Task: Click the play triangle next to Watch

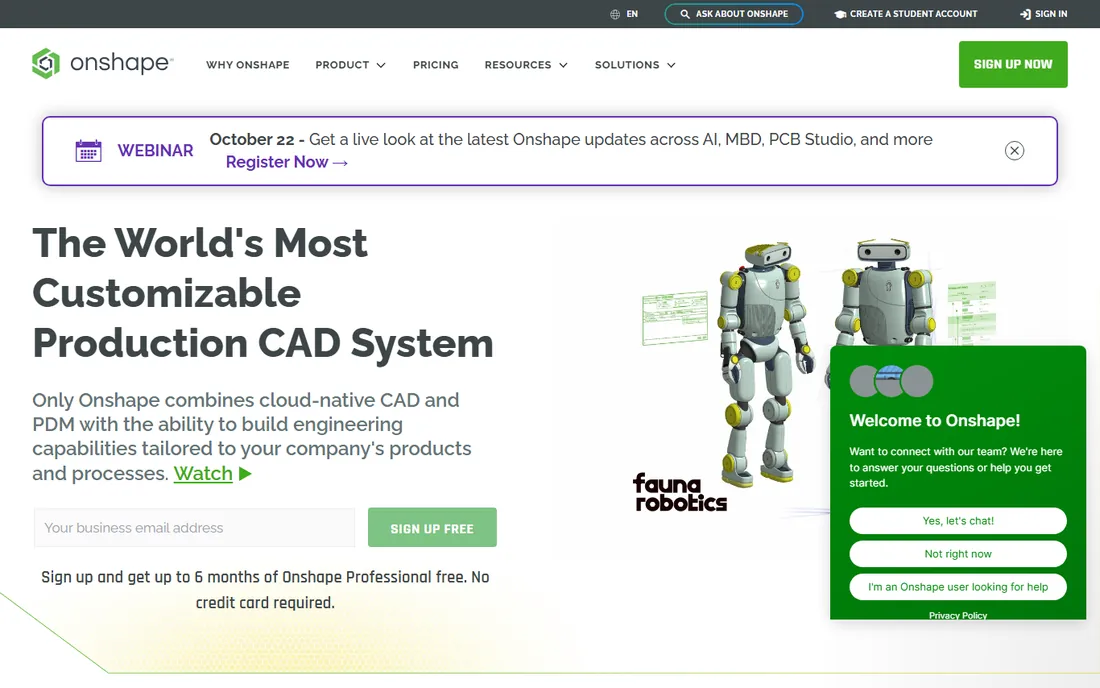Action: [x=245, y=473]
